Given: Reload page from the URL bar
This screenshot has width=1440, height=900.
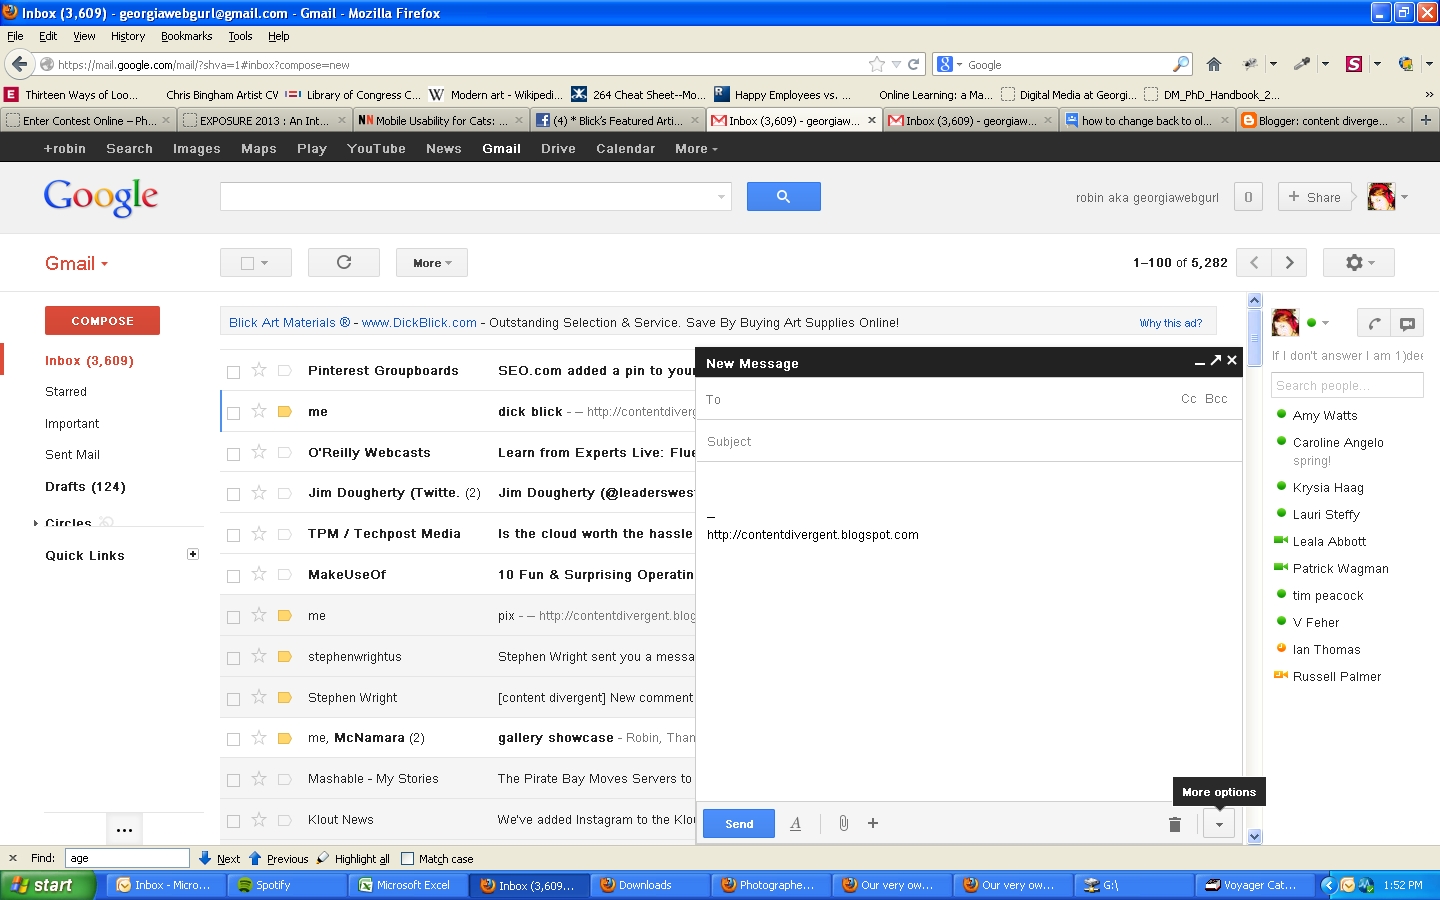Looking at the screenshot, I should 913,64.
